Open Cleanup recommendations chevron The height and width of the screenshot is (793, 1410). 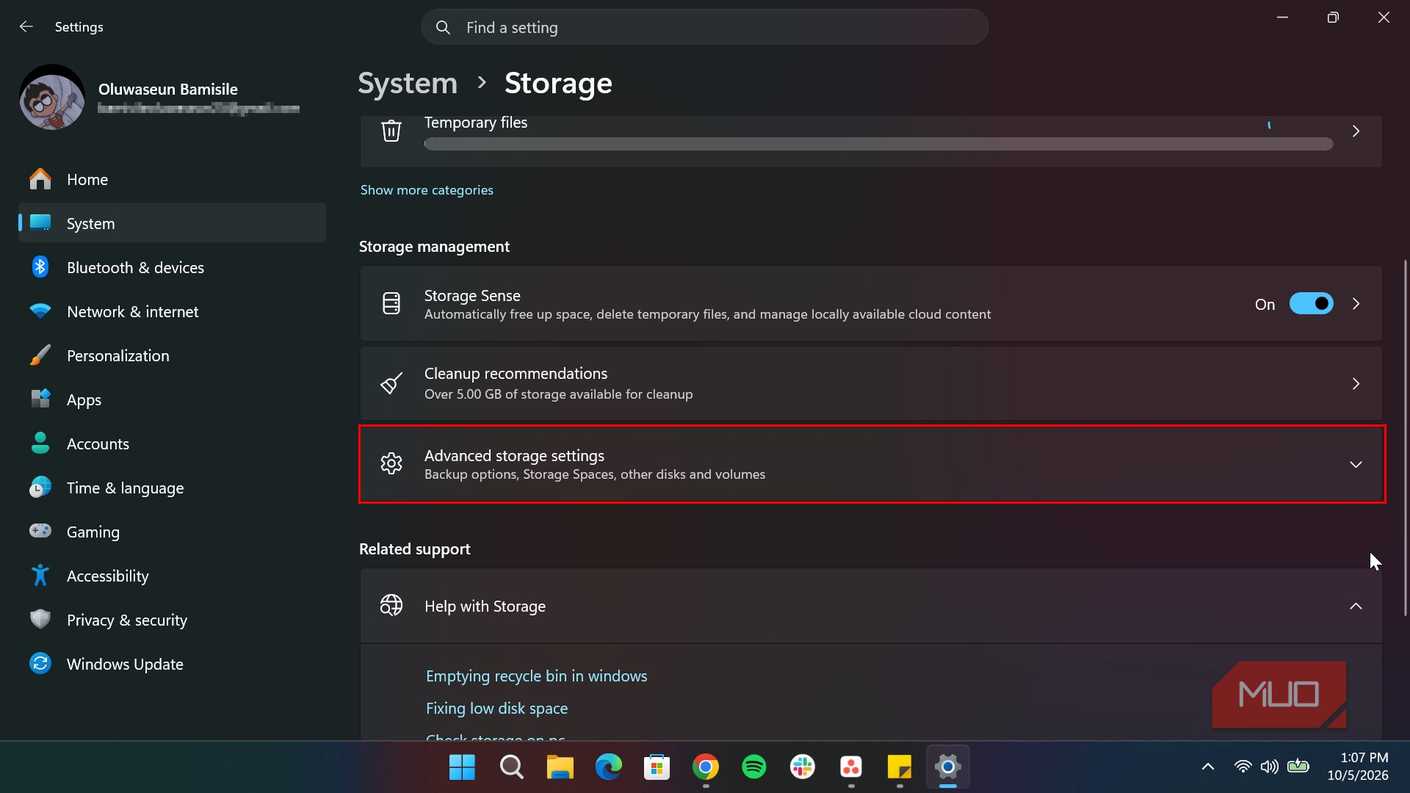(x=1356, y=384)
